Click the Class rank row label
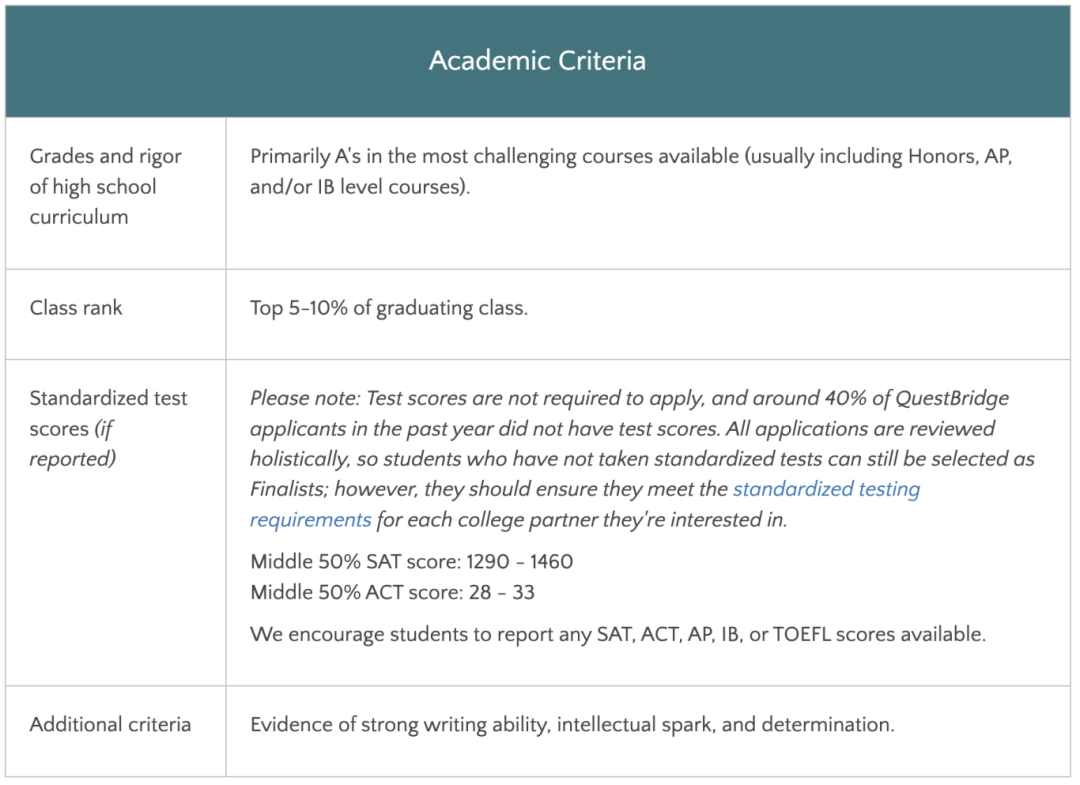 click(x=76, y=308)
